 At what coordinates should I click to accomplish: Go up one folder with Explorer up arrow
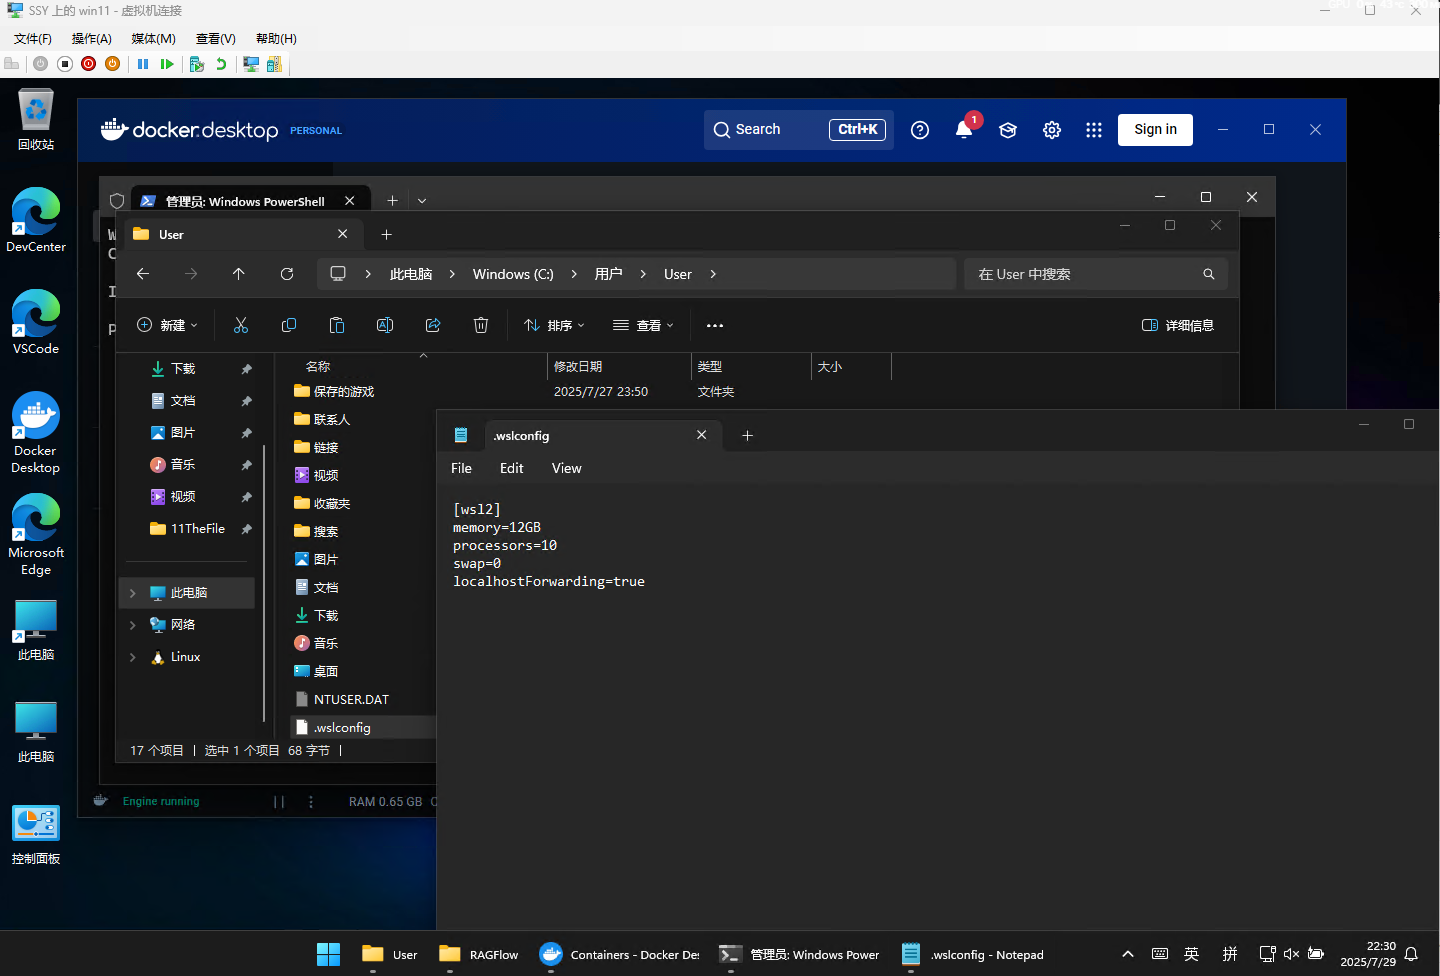[239, 274]
